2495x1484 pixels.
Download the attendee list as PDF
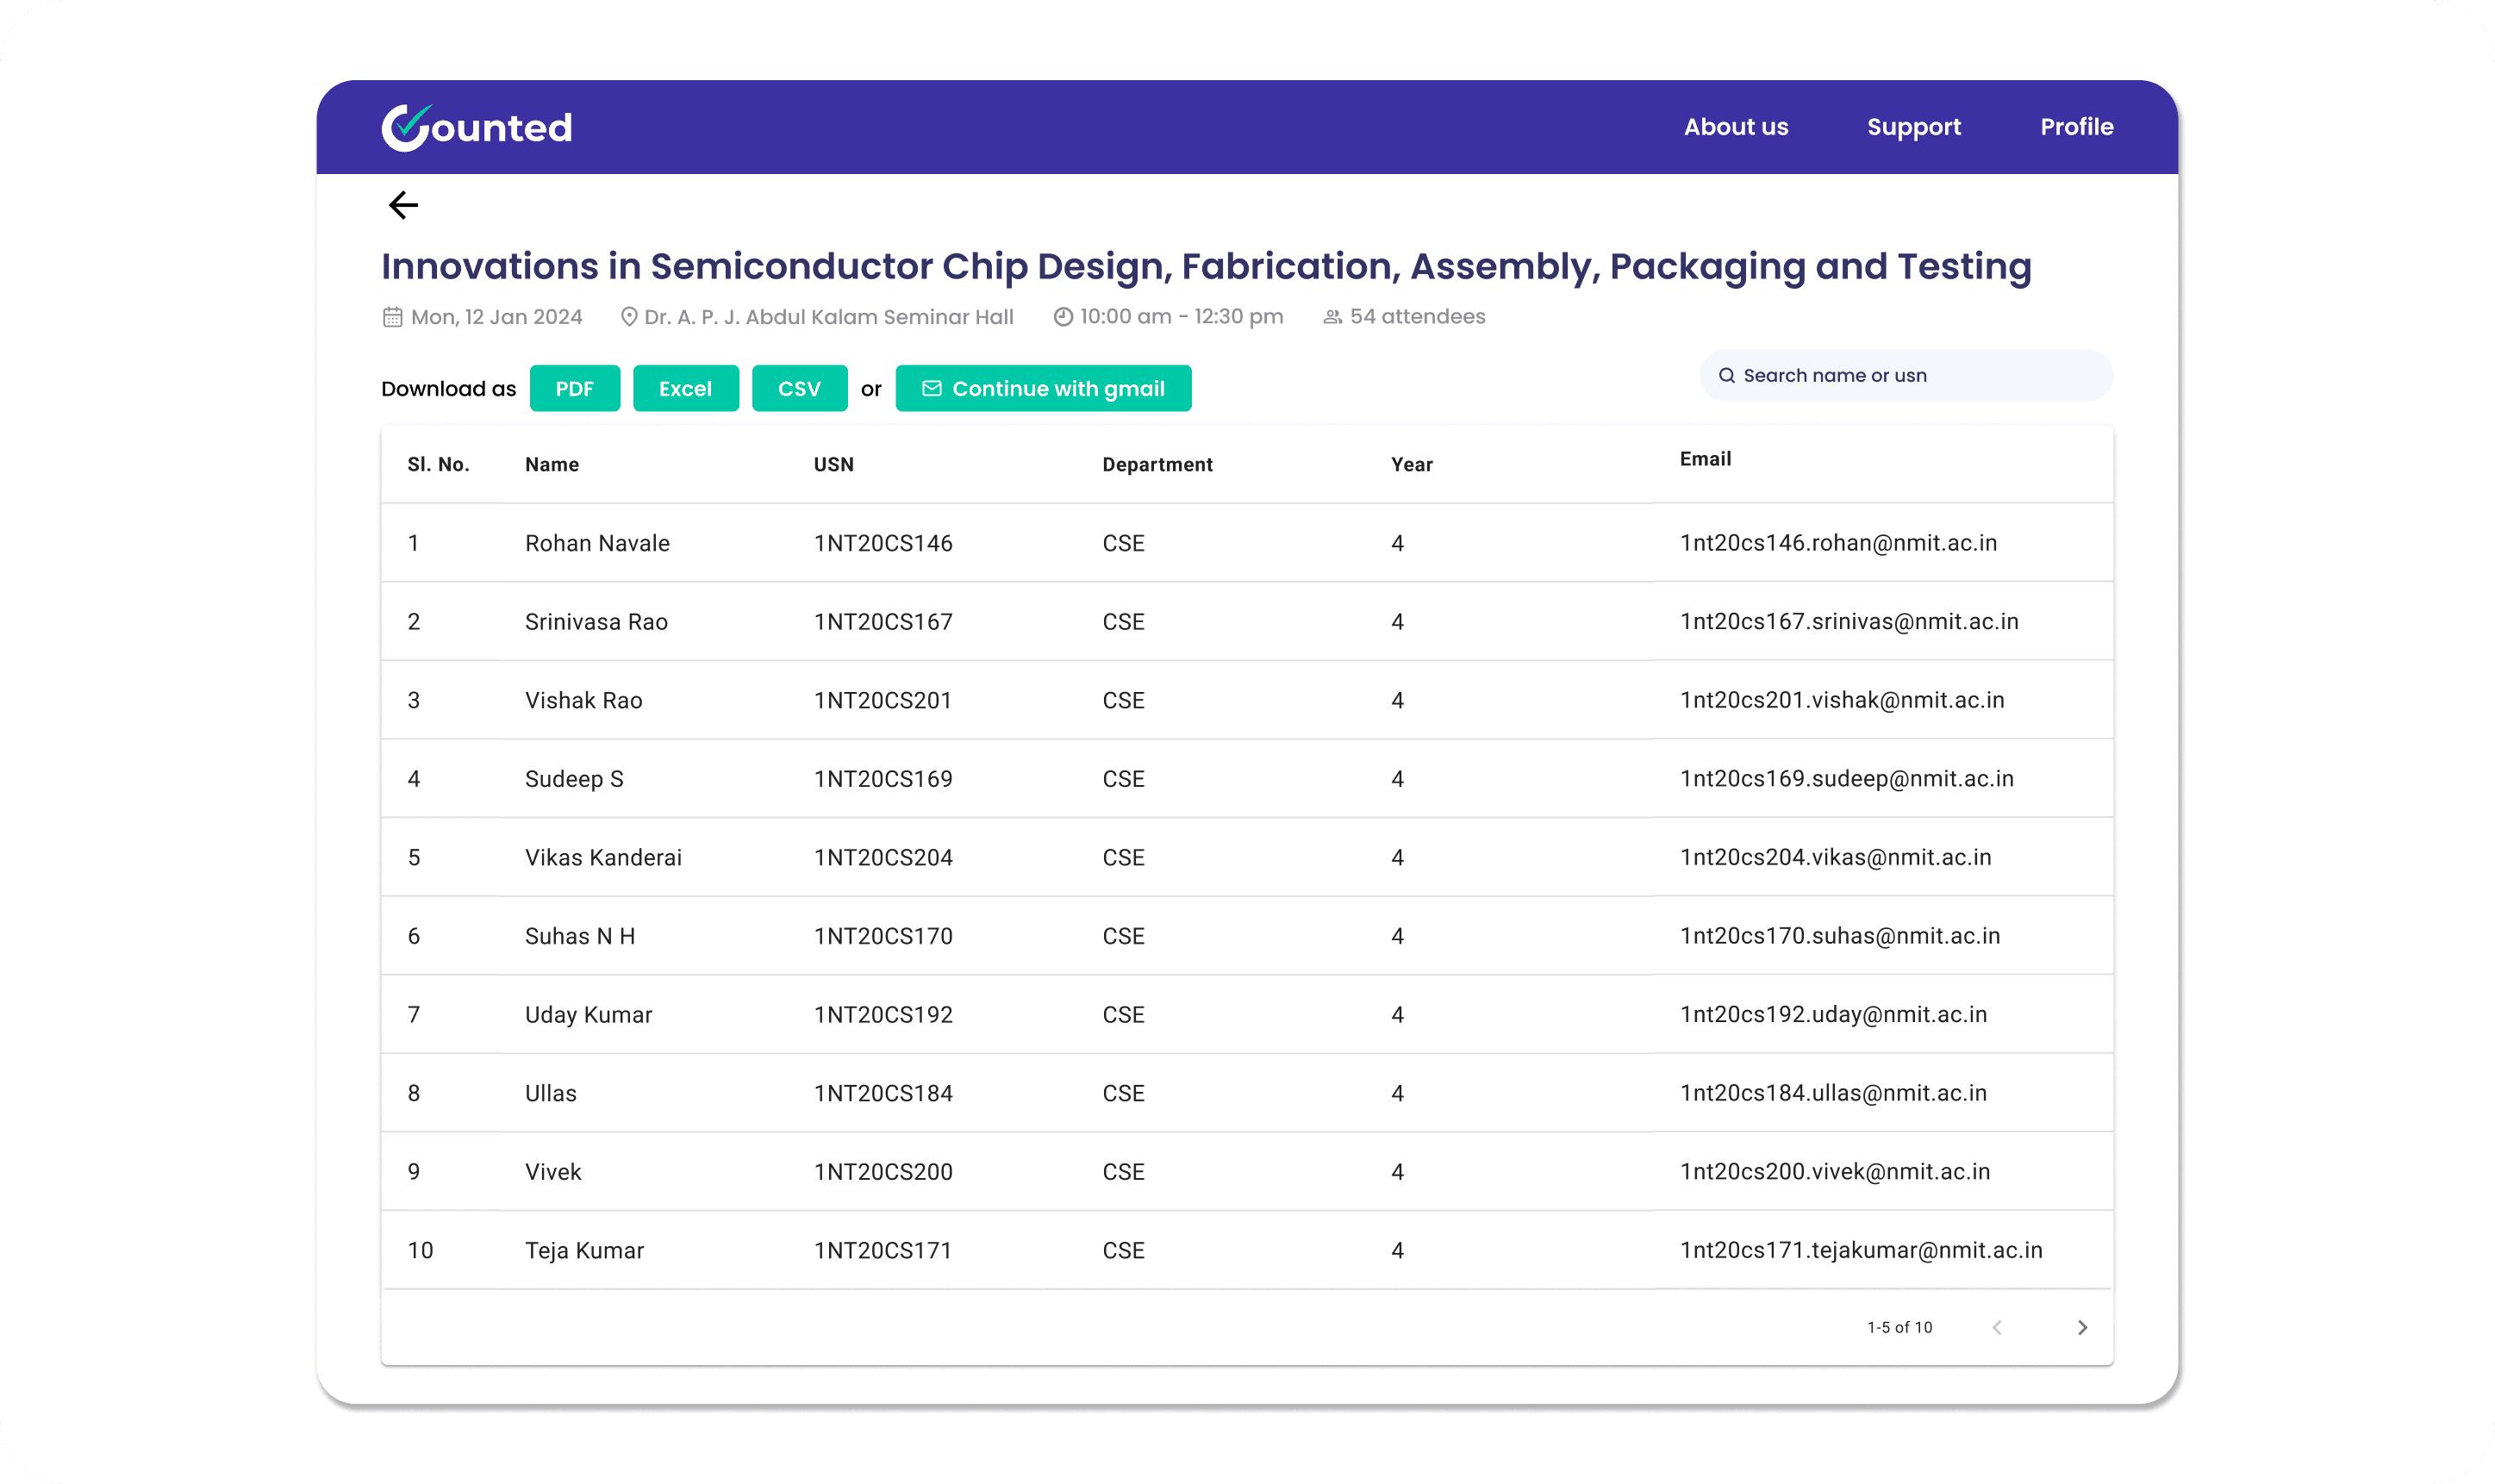[x=574, y=388]
